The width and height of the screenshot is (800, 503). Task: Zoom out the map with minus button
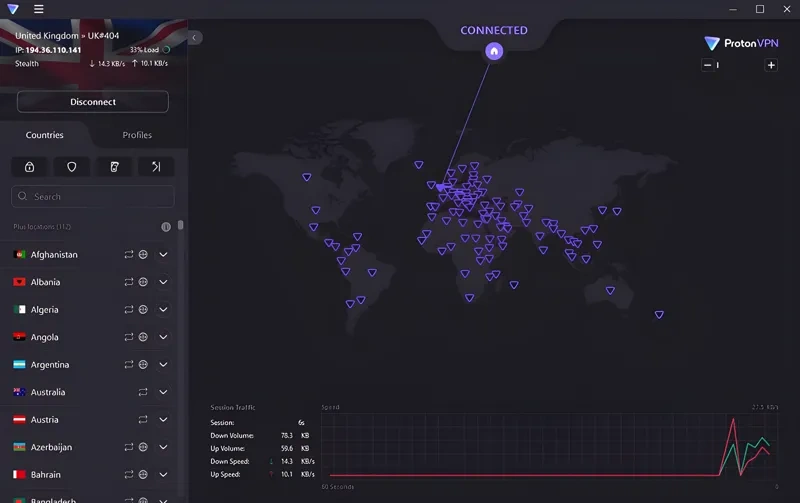(707, 65)
